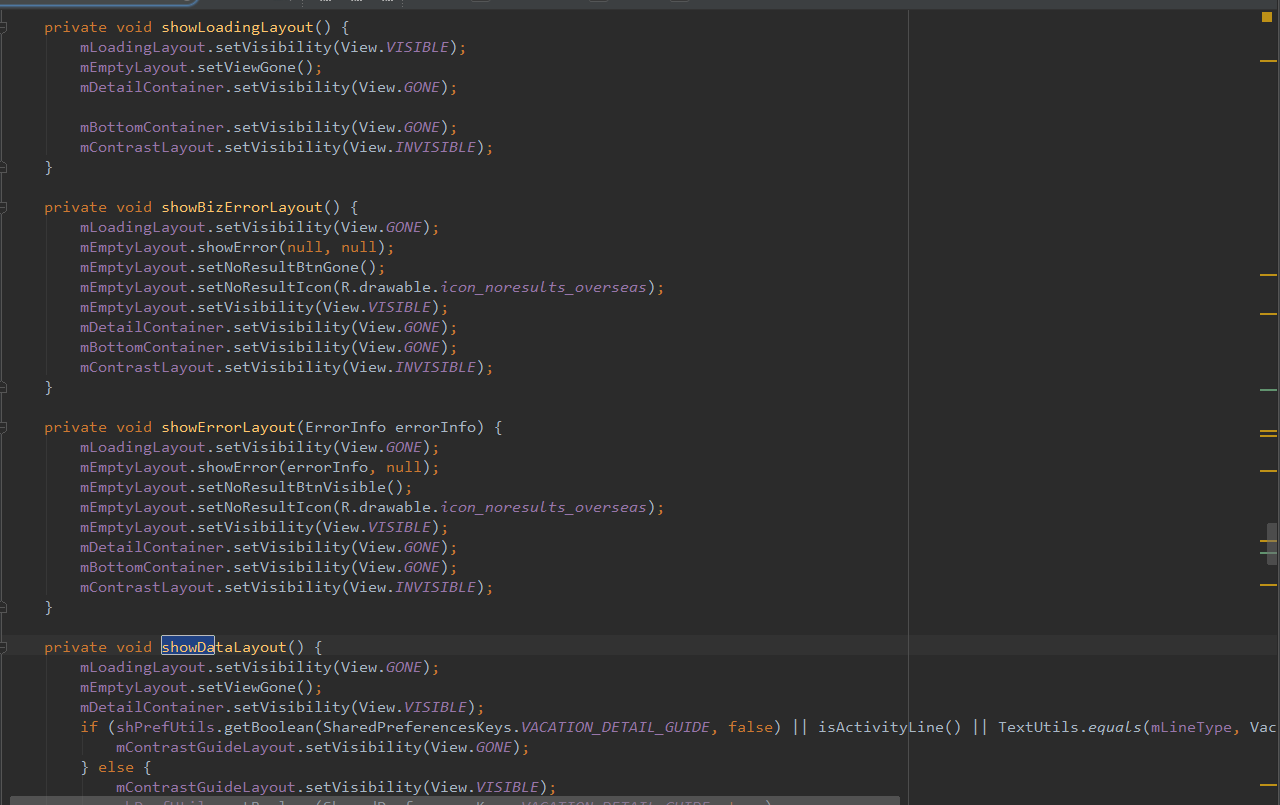Click mContrastGuideLayout.setVisibility(View.GONE) line
The width and height of the screenshot is (1280, 805).
322,747
